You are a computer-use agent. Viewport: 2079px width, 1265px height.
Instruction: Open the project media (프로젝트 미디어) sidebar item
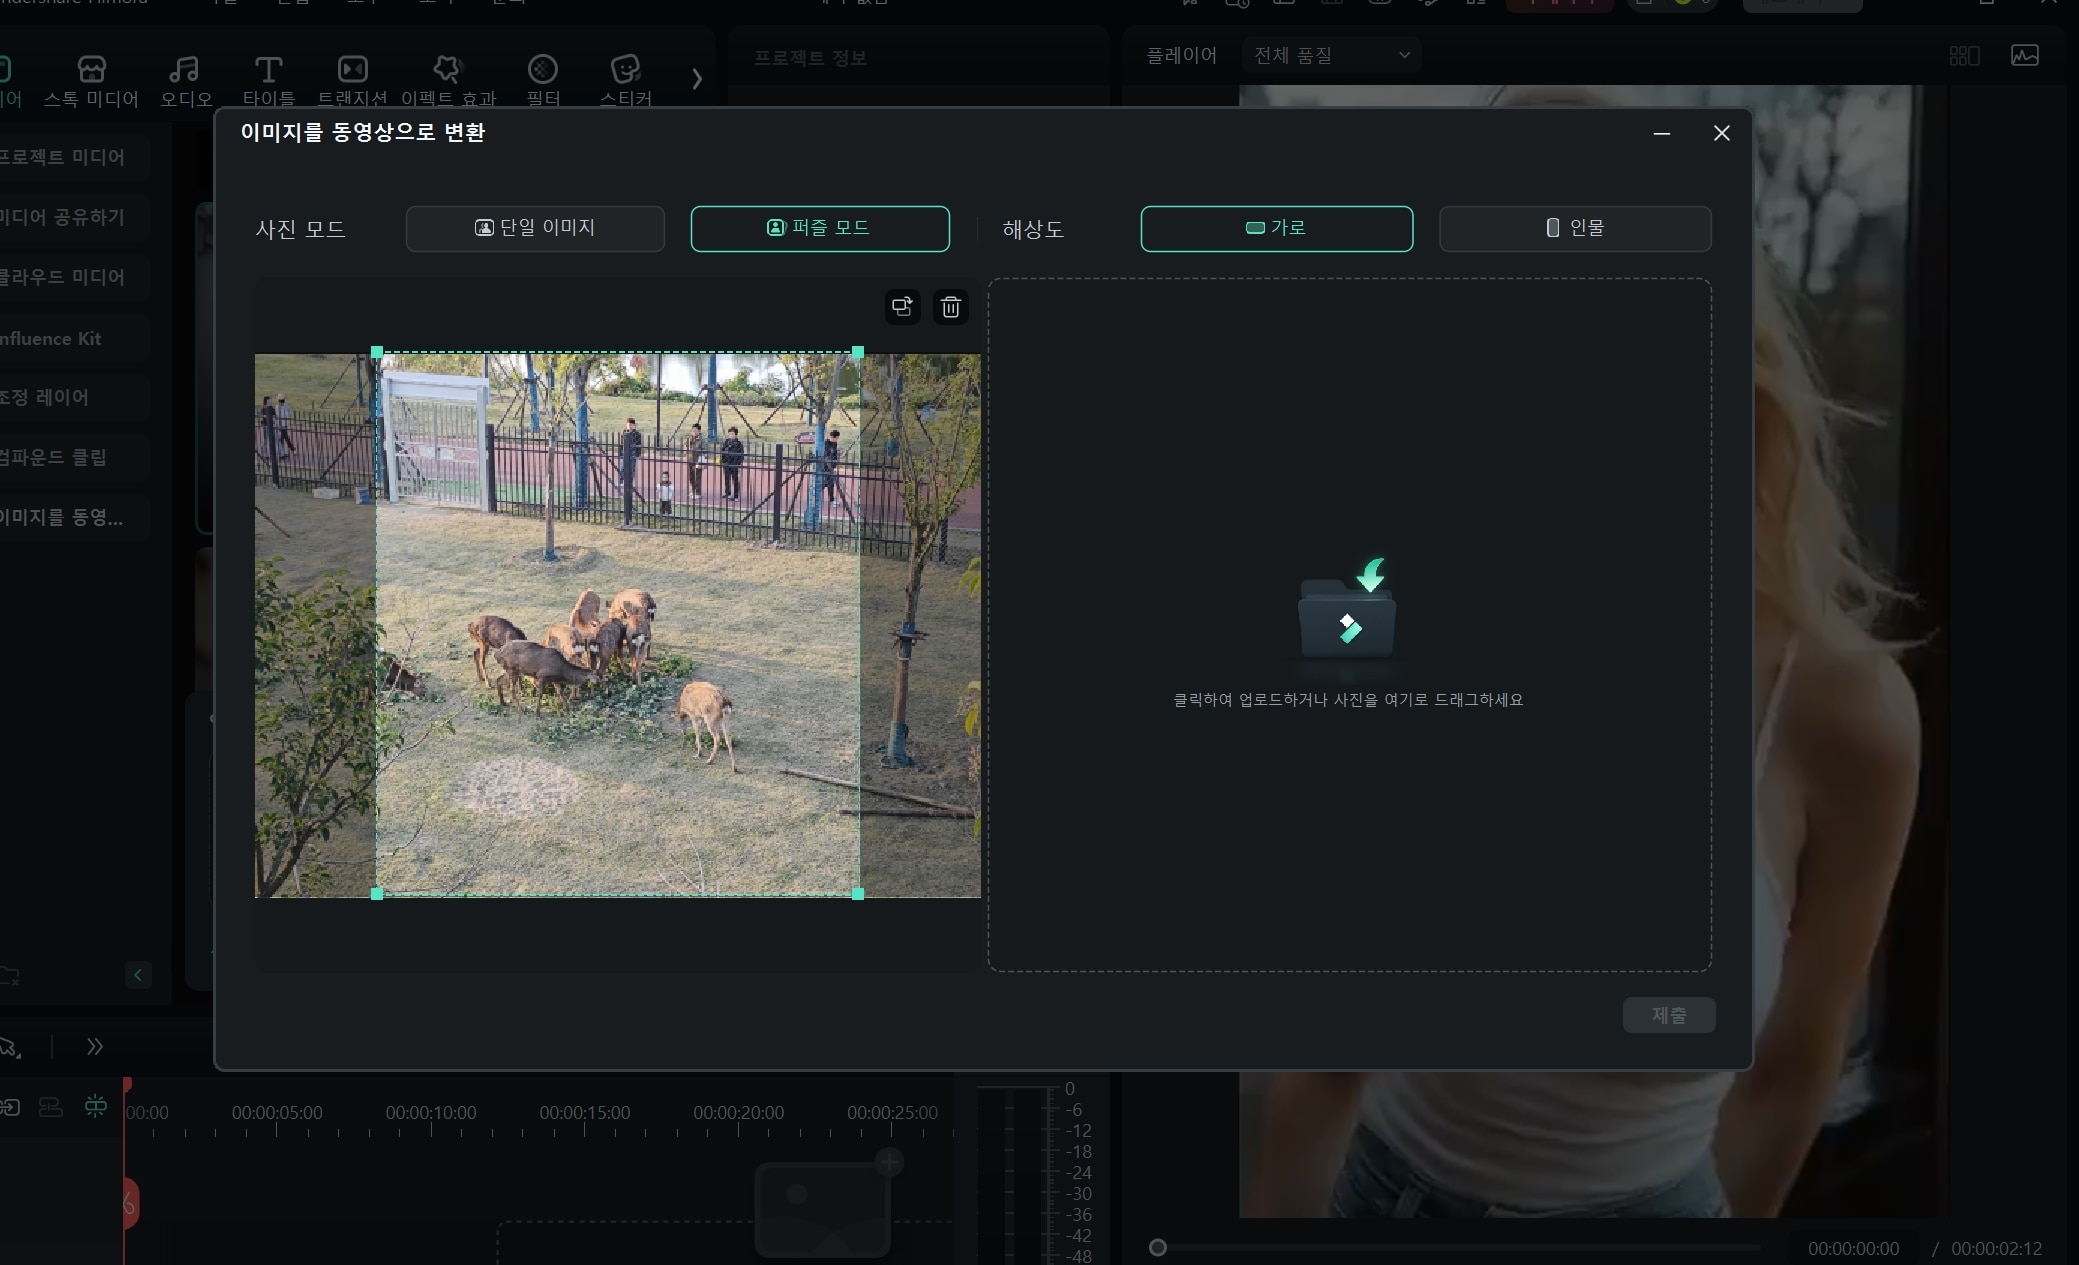click(63, 157)
